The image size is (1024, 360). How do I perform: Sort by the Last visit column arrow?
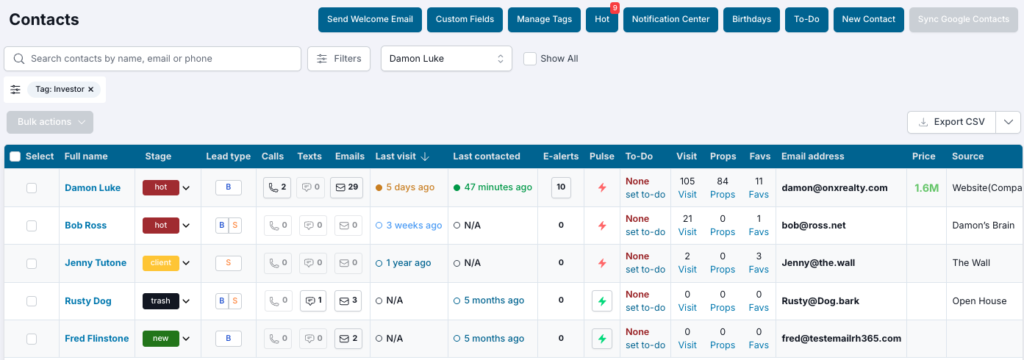tap(424, 156)
